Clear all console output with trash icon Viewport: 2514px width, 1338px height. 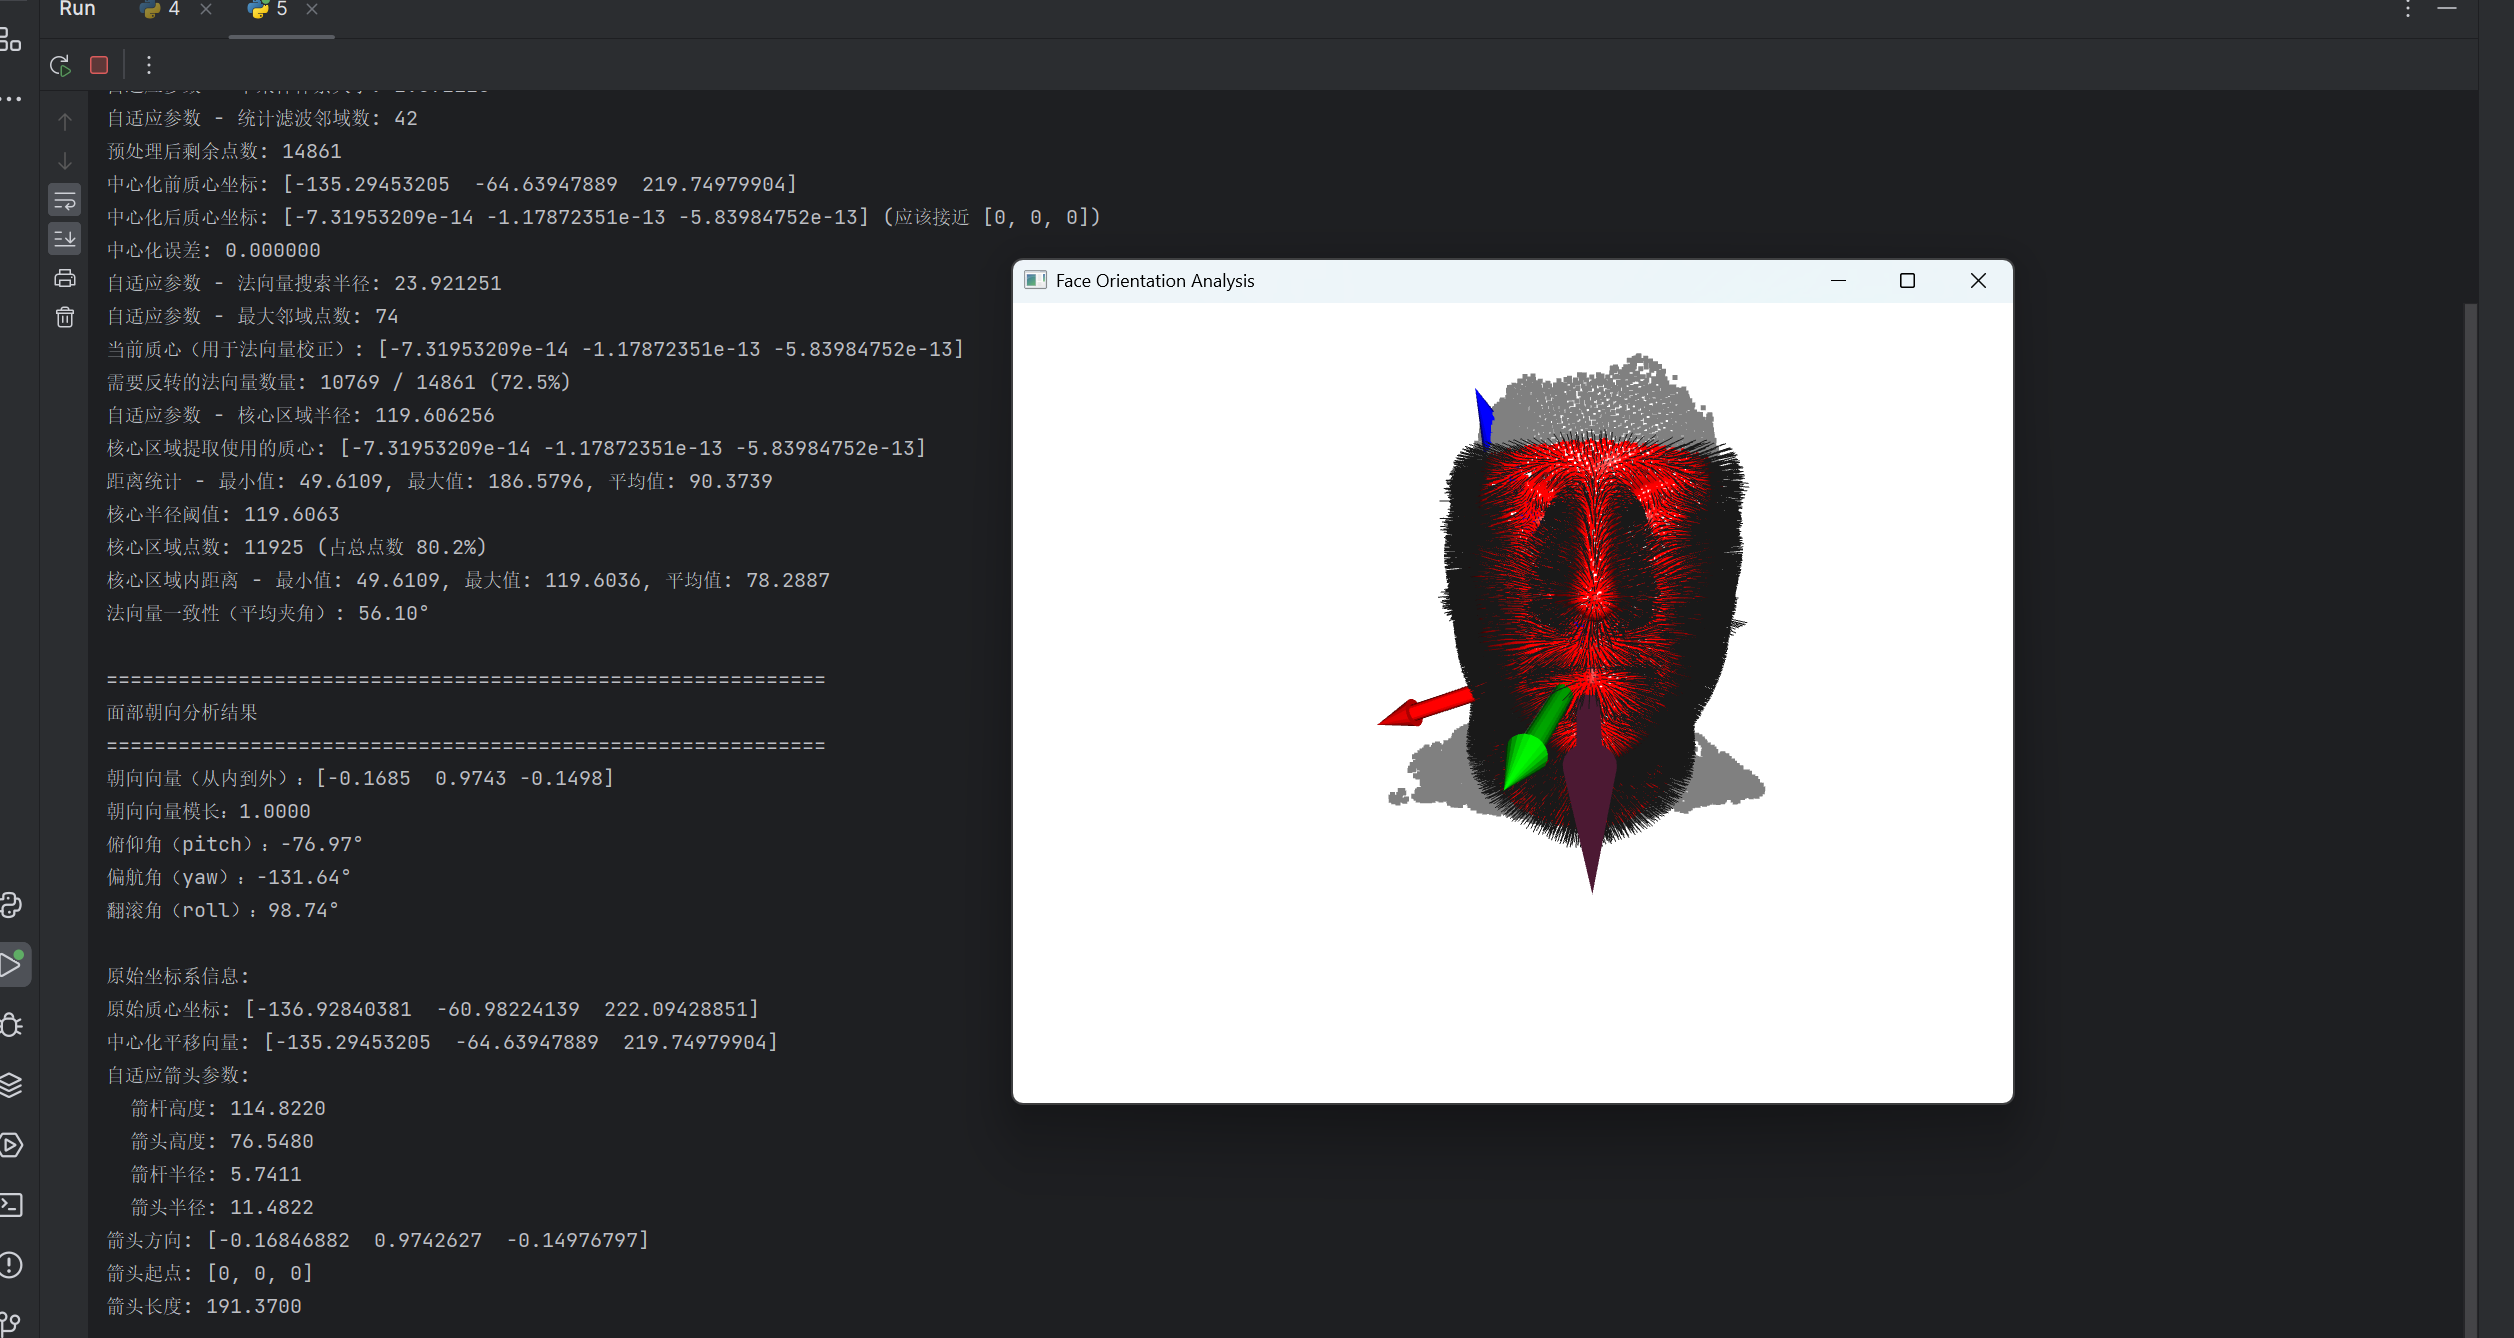point(65,318)
